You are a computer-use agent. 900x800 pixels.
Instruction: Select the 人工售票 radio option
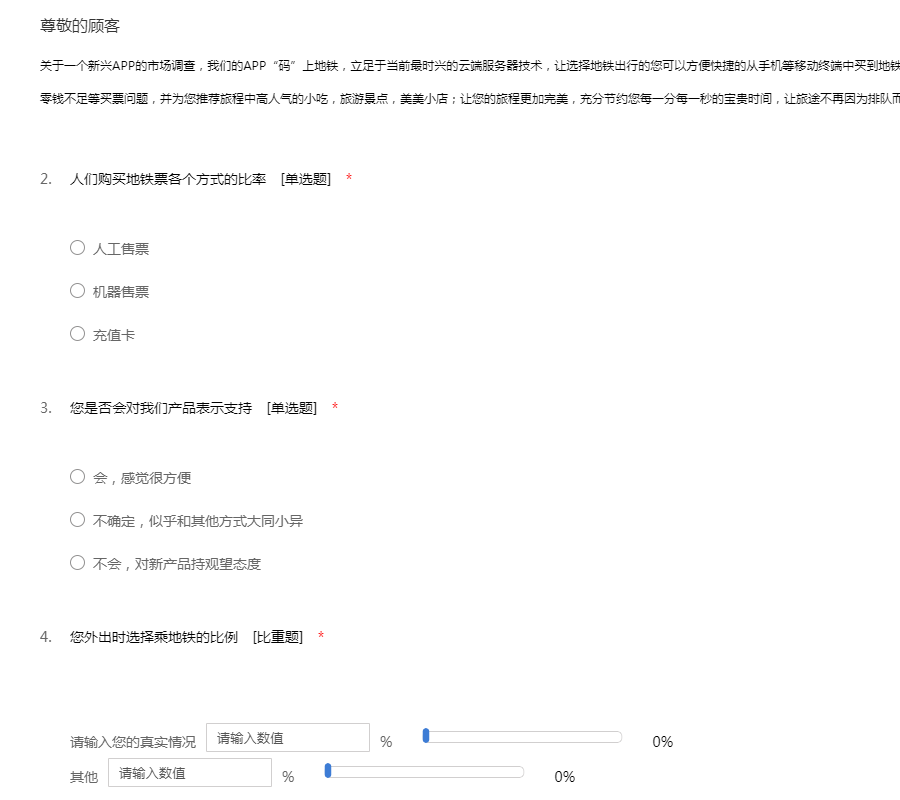click(78, 248)
